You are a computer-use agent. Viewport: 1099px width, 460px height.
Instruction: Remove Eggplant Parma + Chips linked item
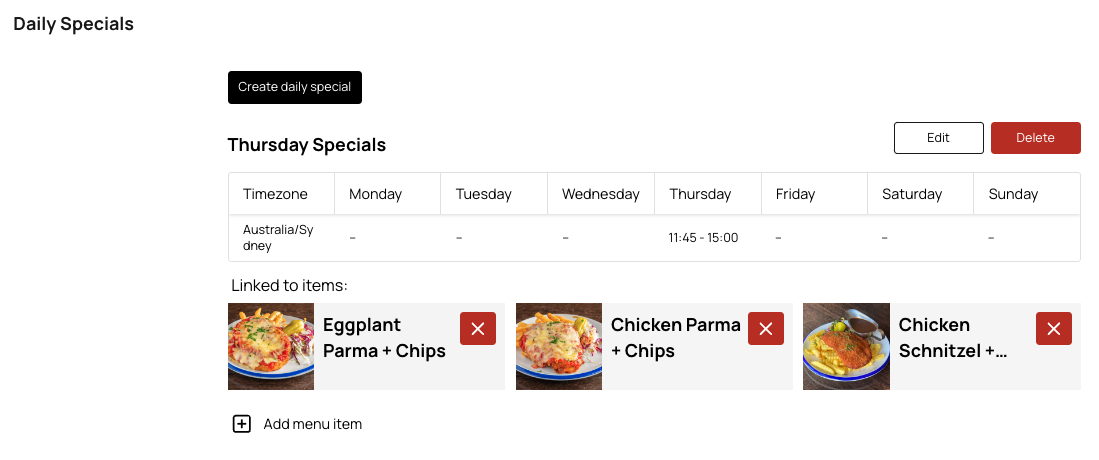(477, 329)
